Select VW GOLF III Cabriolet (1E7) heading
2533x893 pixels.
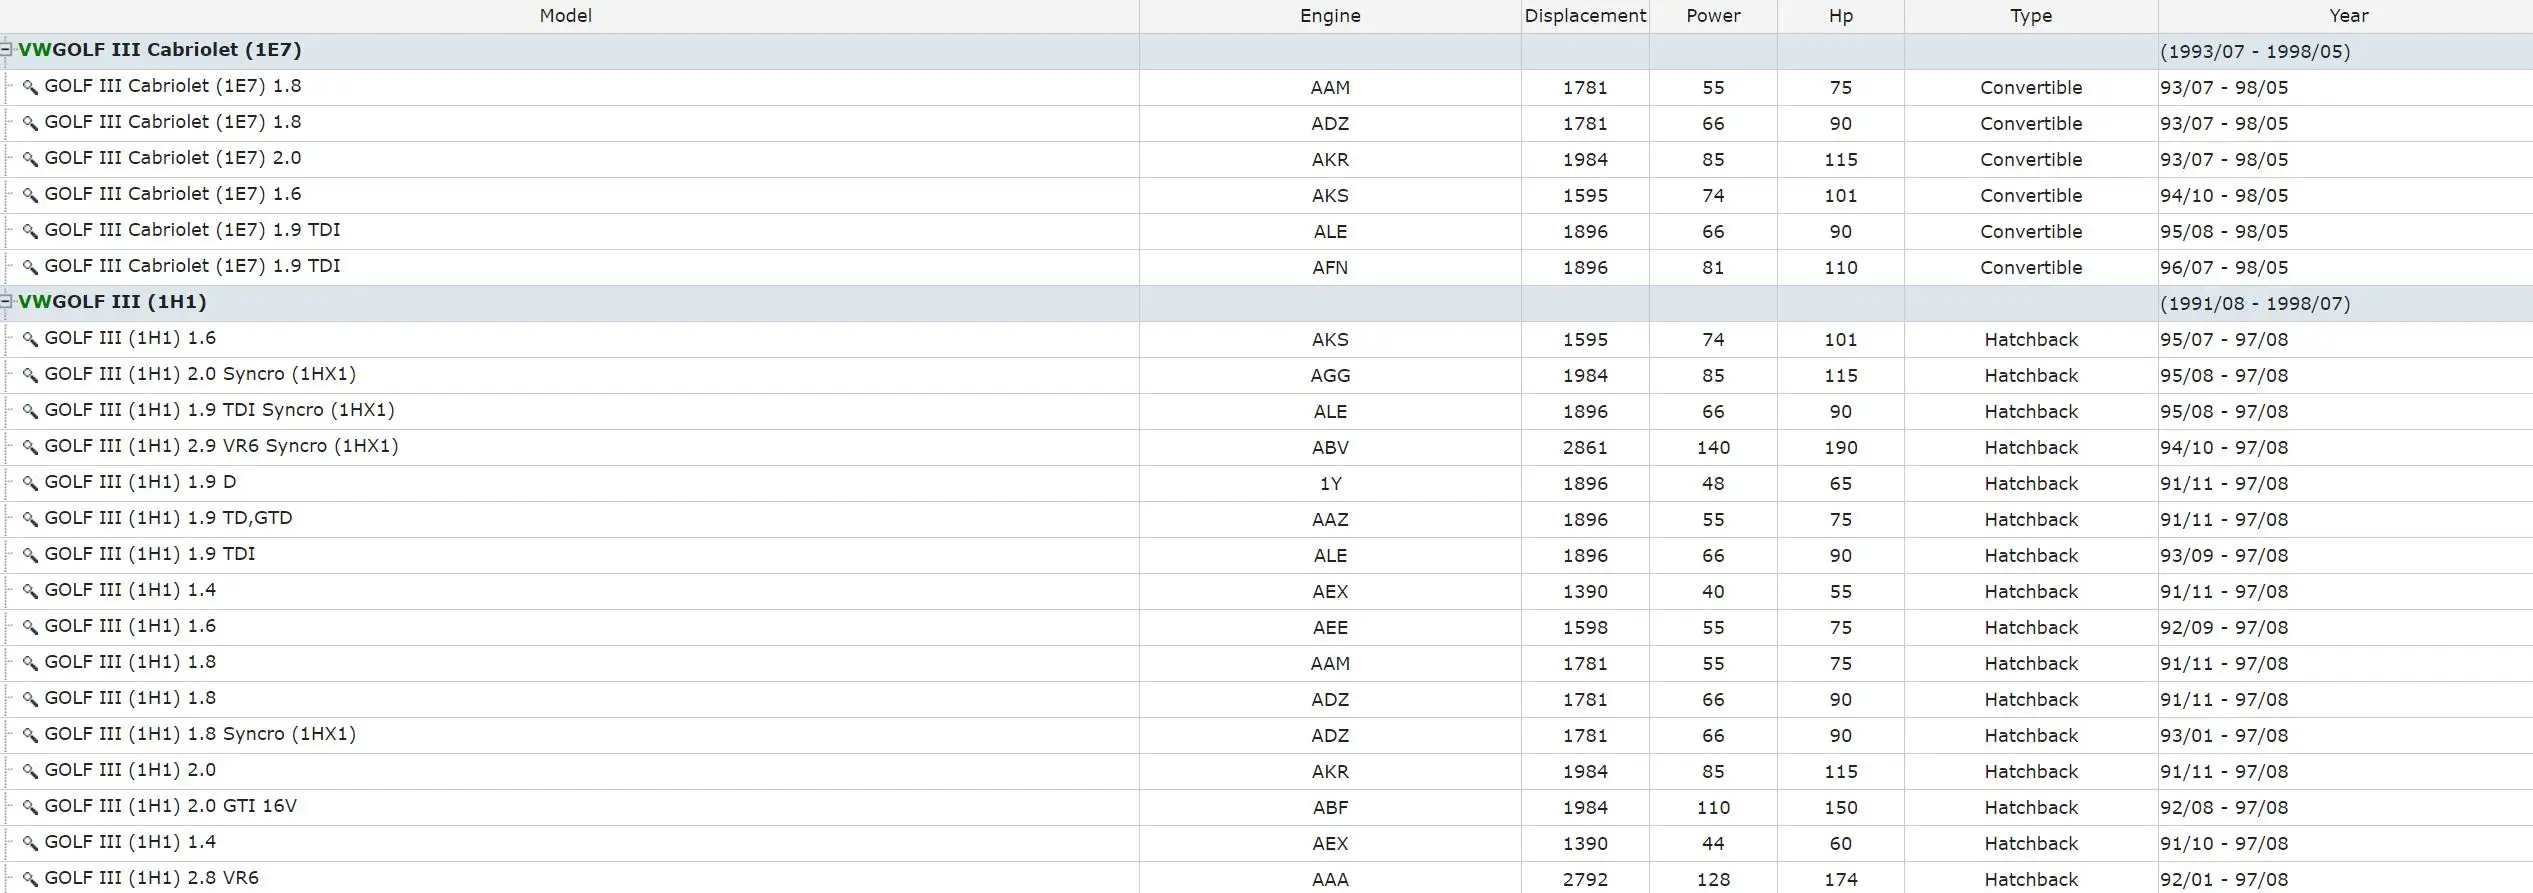(160, 50)
